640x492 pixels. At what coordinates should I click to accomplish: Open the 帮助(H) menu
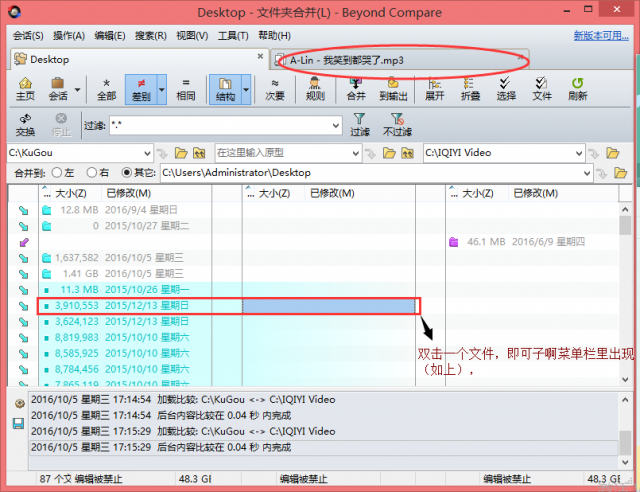pos(274,36)
